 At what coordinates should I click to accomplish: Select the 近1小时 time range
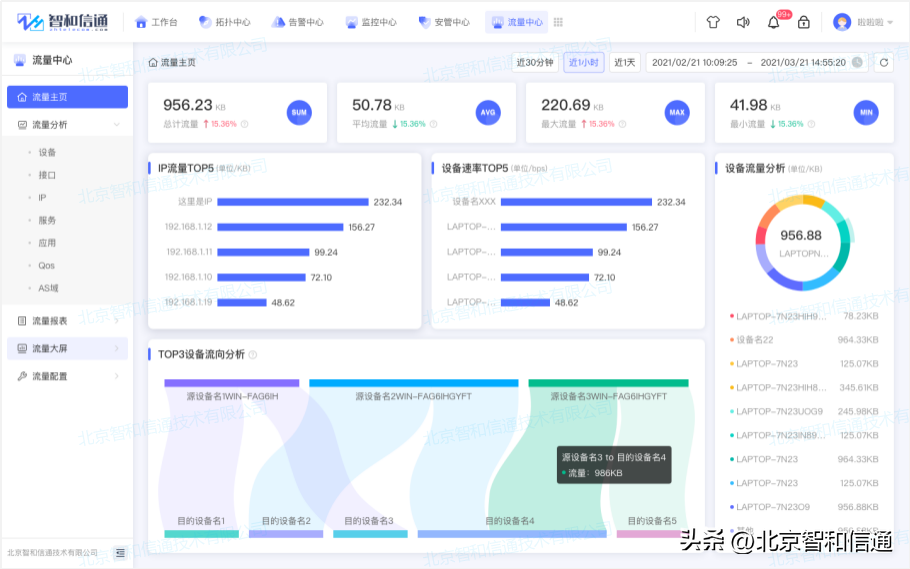click(584, 62)
